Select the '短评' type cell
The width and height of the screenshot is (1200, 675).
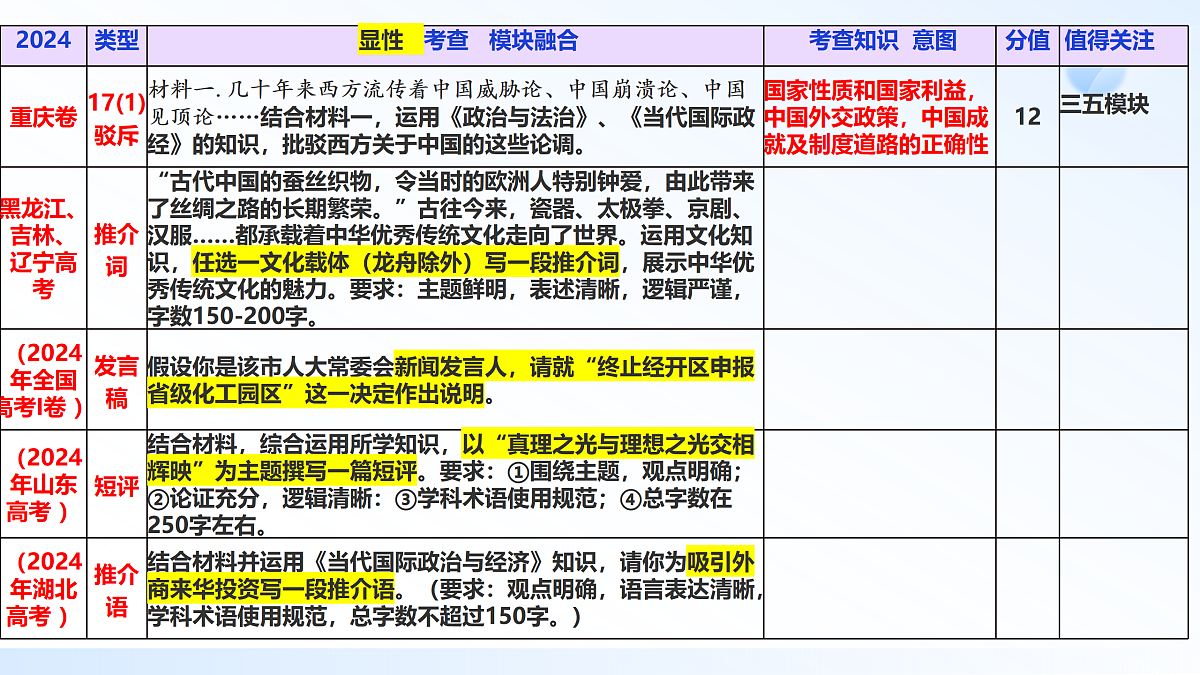point(117,486)
